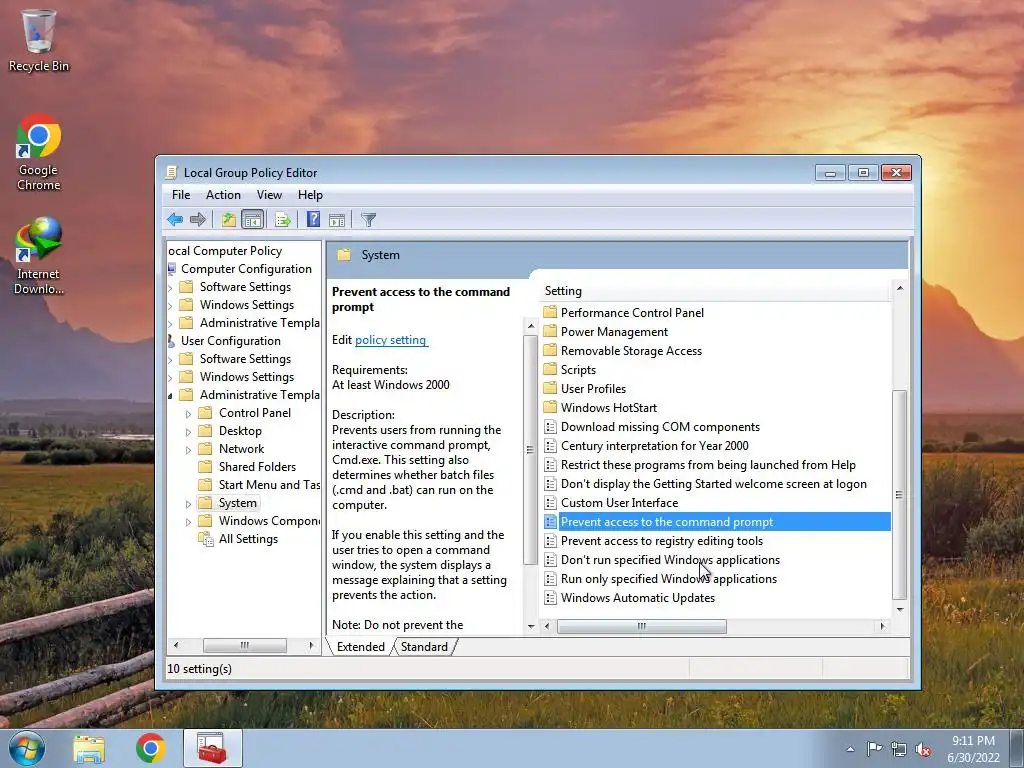Click the settings list vertical scrollbar thumb
The height and width of the screenshot is (768, 1024).
point(899,494)
